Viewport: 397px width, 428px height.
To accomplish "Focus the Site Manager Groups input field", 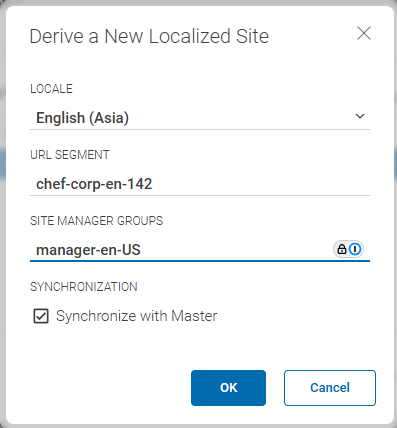I will [200, 250].
